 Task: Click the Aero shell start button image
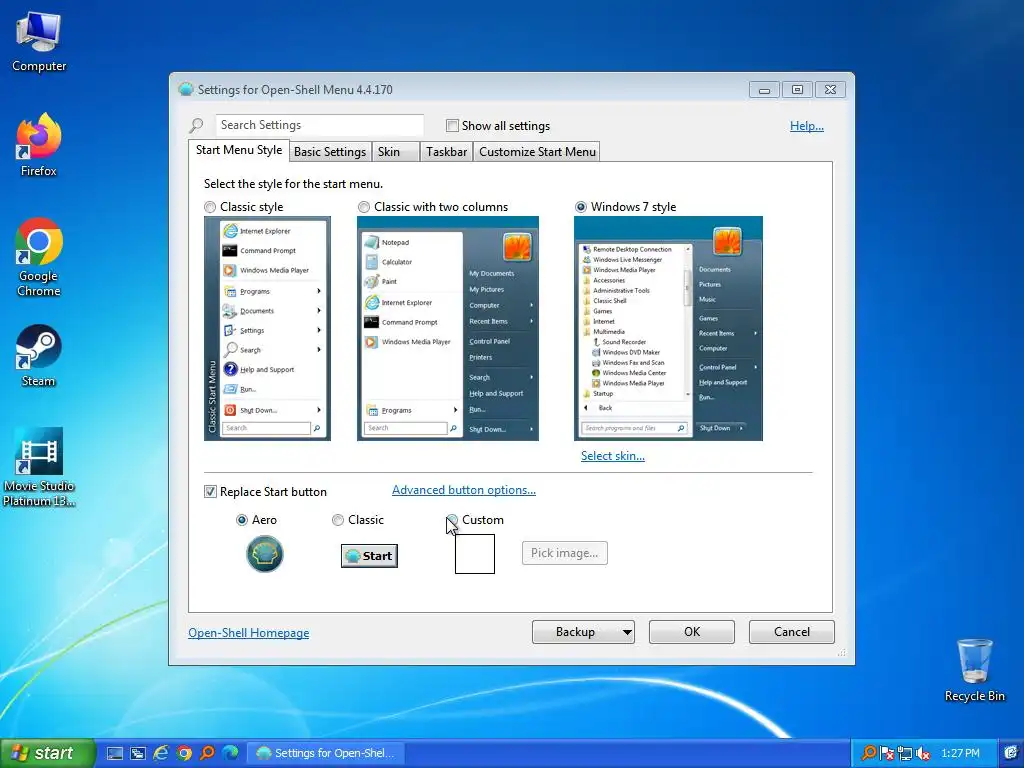tap(264, 554)
